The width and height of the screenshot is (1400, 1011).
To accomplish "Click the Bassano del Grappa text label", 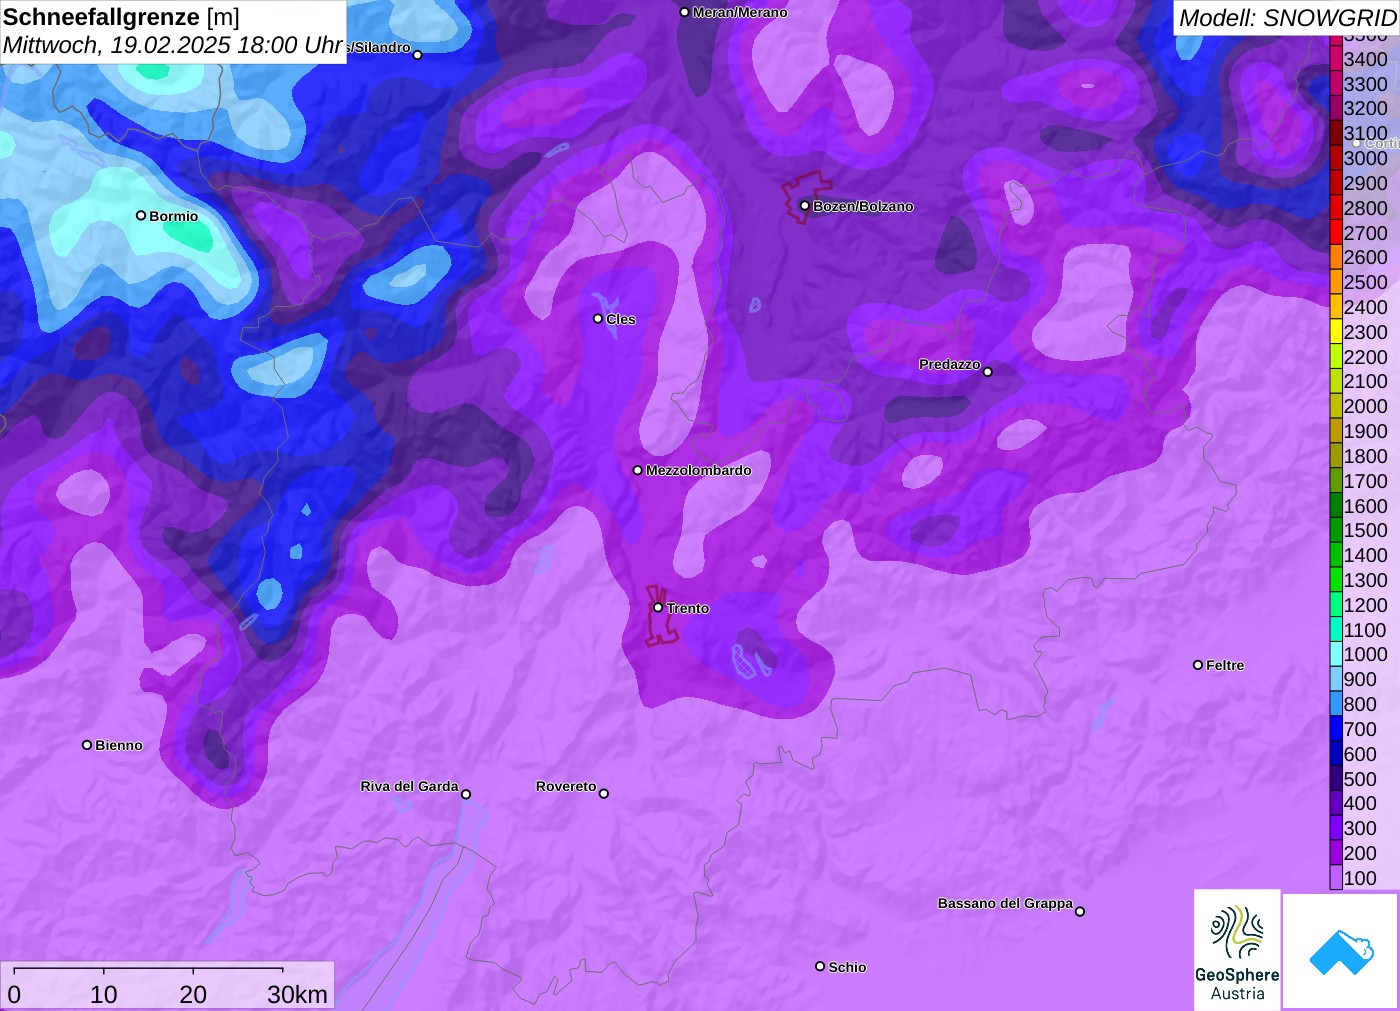I will click(1005, 903).
